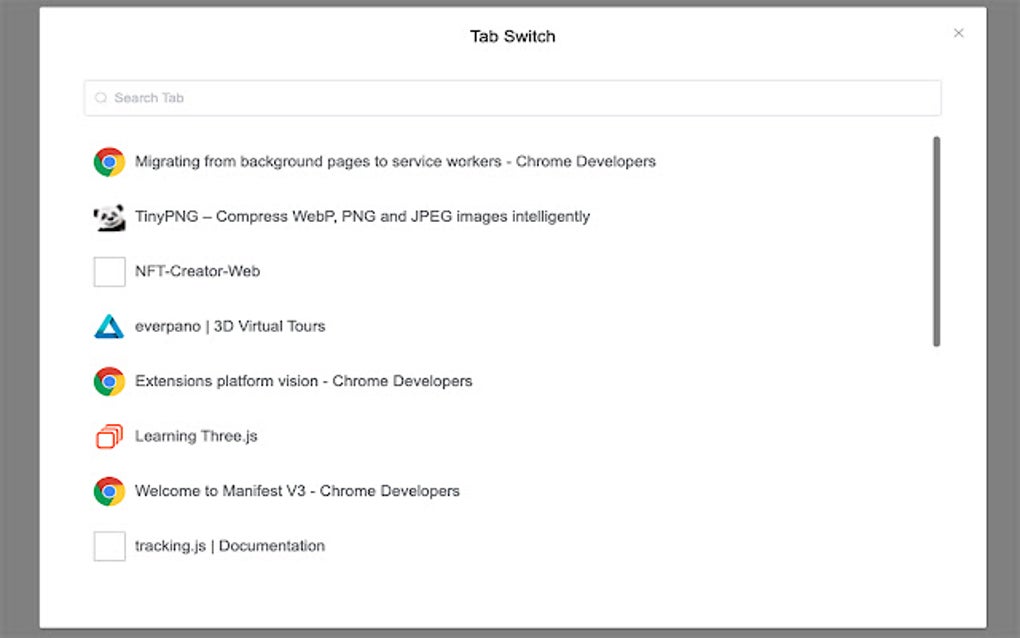This screenshot has width=1020, height=638.
Task: Select the everpano 3D Virtual Tours tab
Action: pyautogui.click(x=230, y=327)
